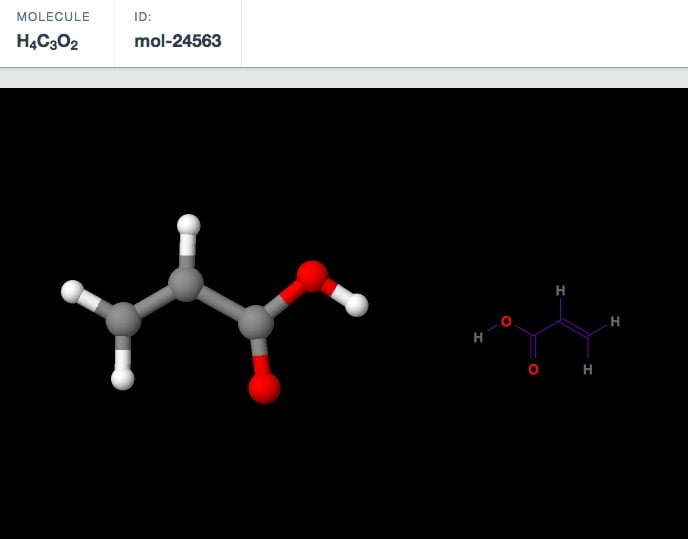Click the leftmost H label in 2D structure

pyautogui.click(x=478, y=338)
